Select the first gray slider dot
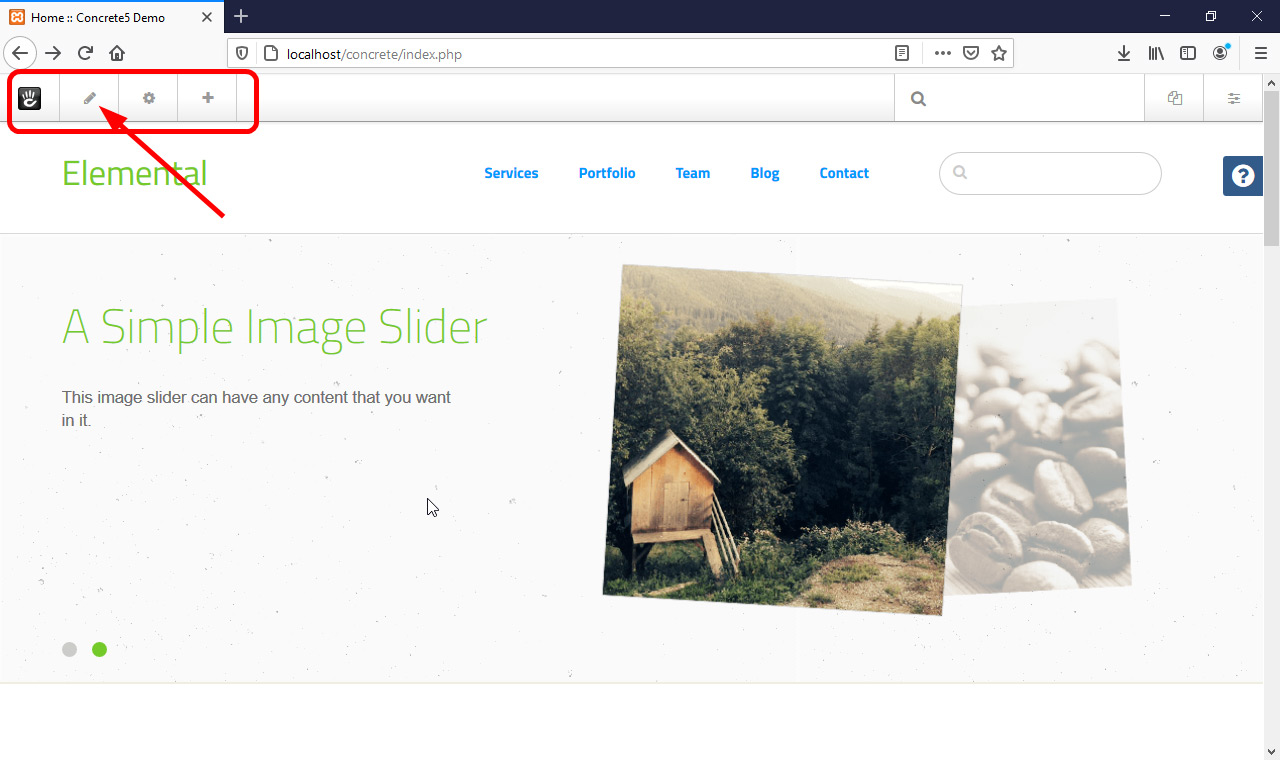The image size is (1280, 760). coord(69,649)
